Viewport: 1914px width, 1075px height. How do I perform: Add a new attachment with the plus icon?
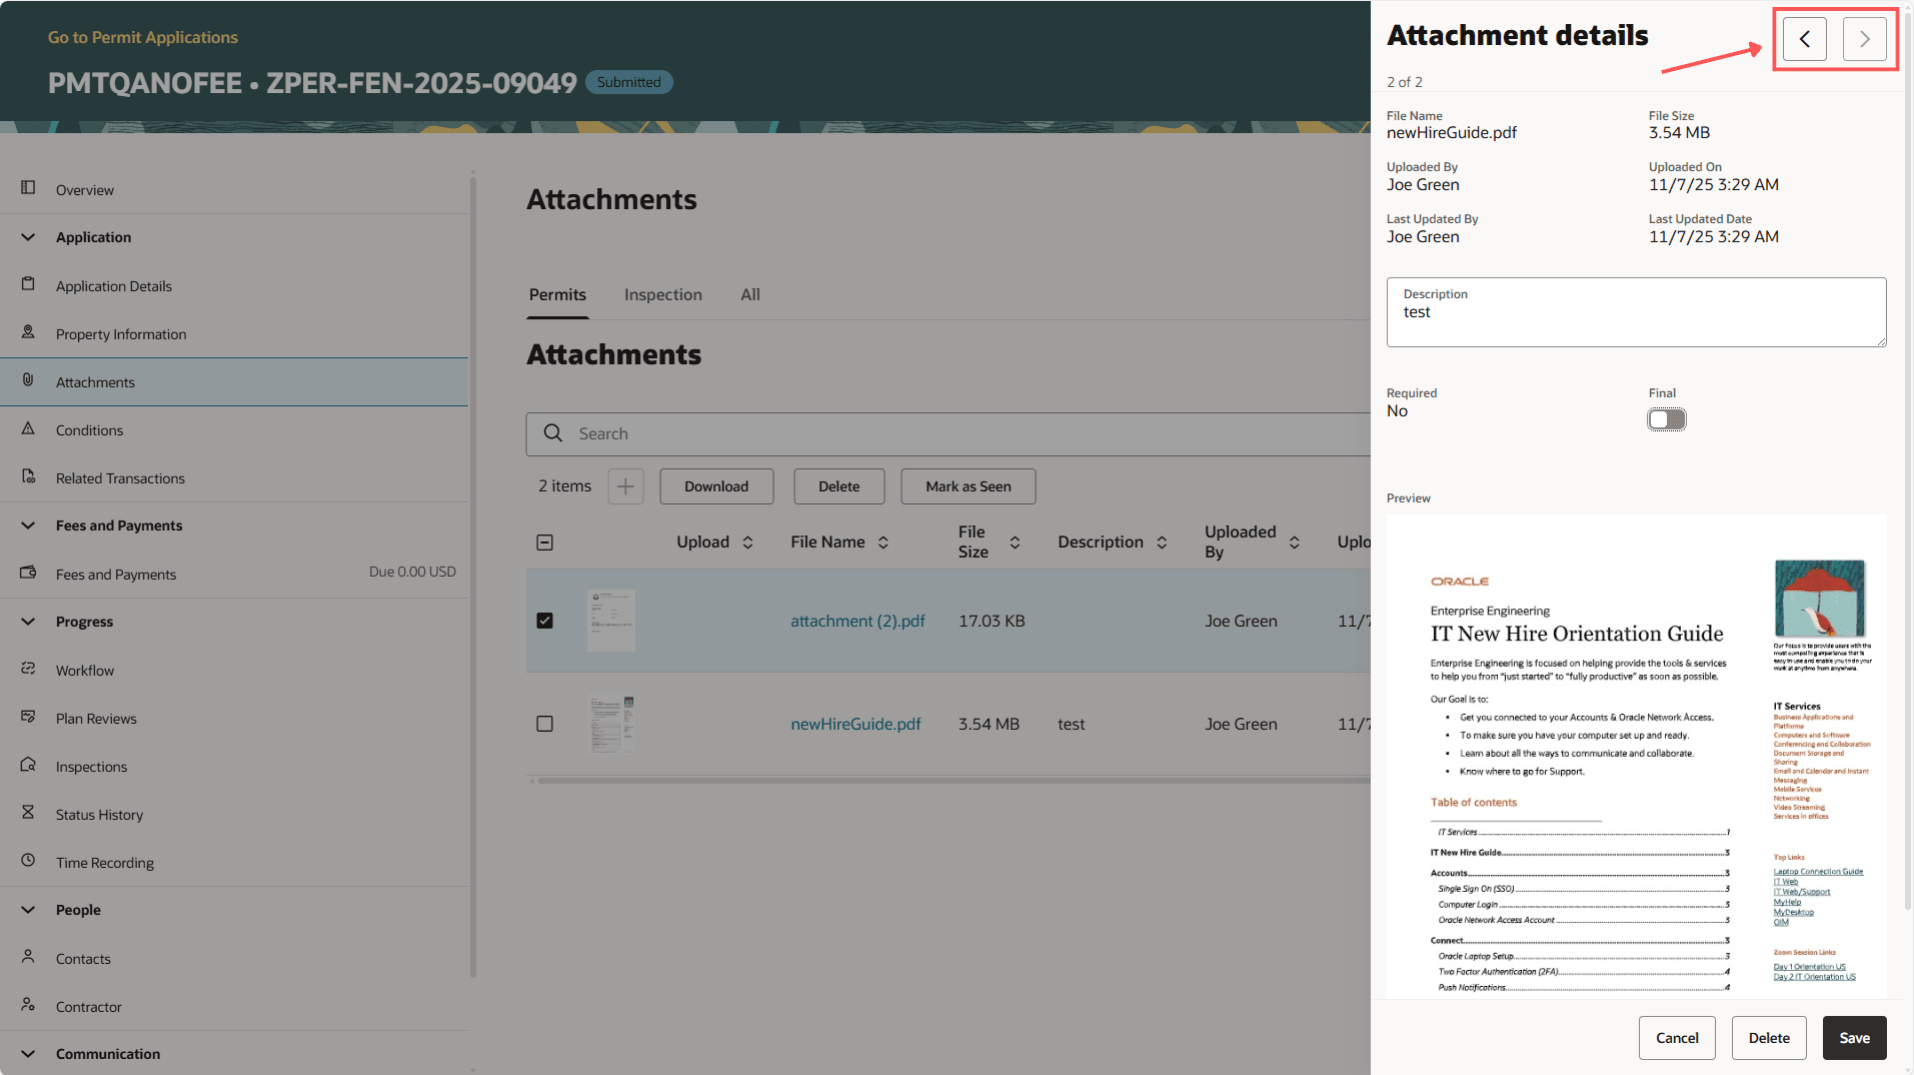coord(625,486)
